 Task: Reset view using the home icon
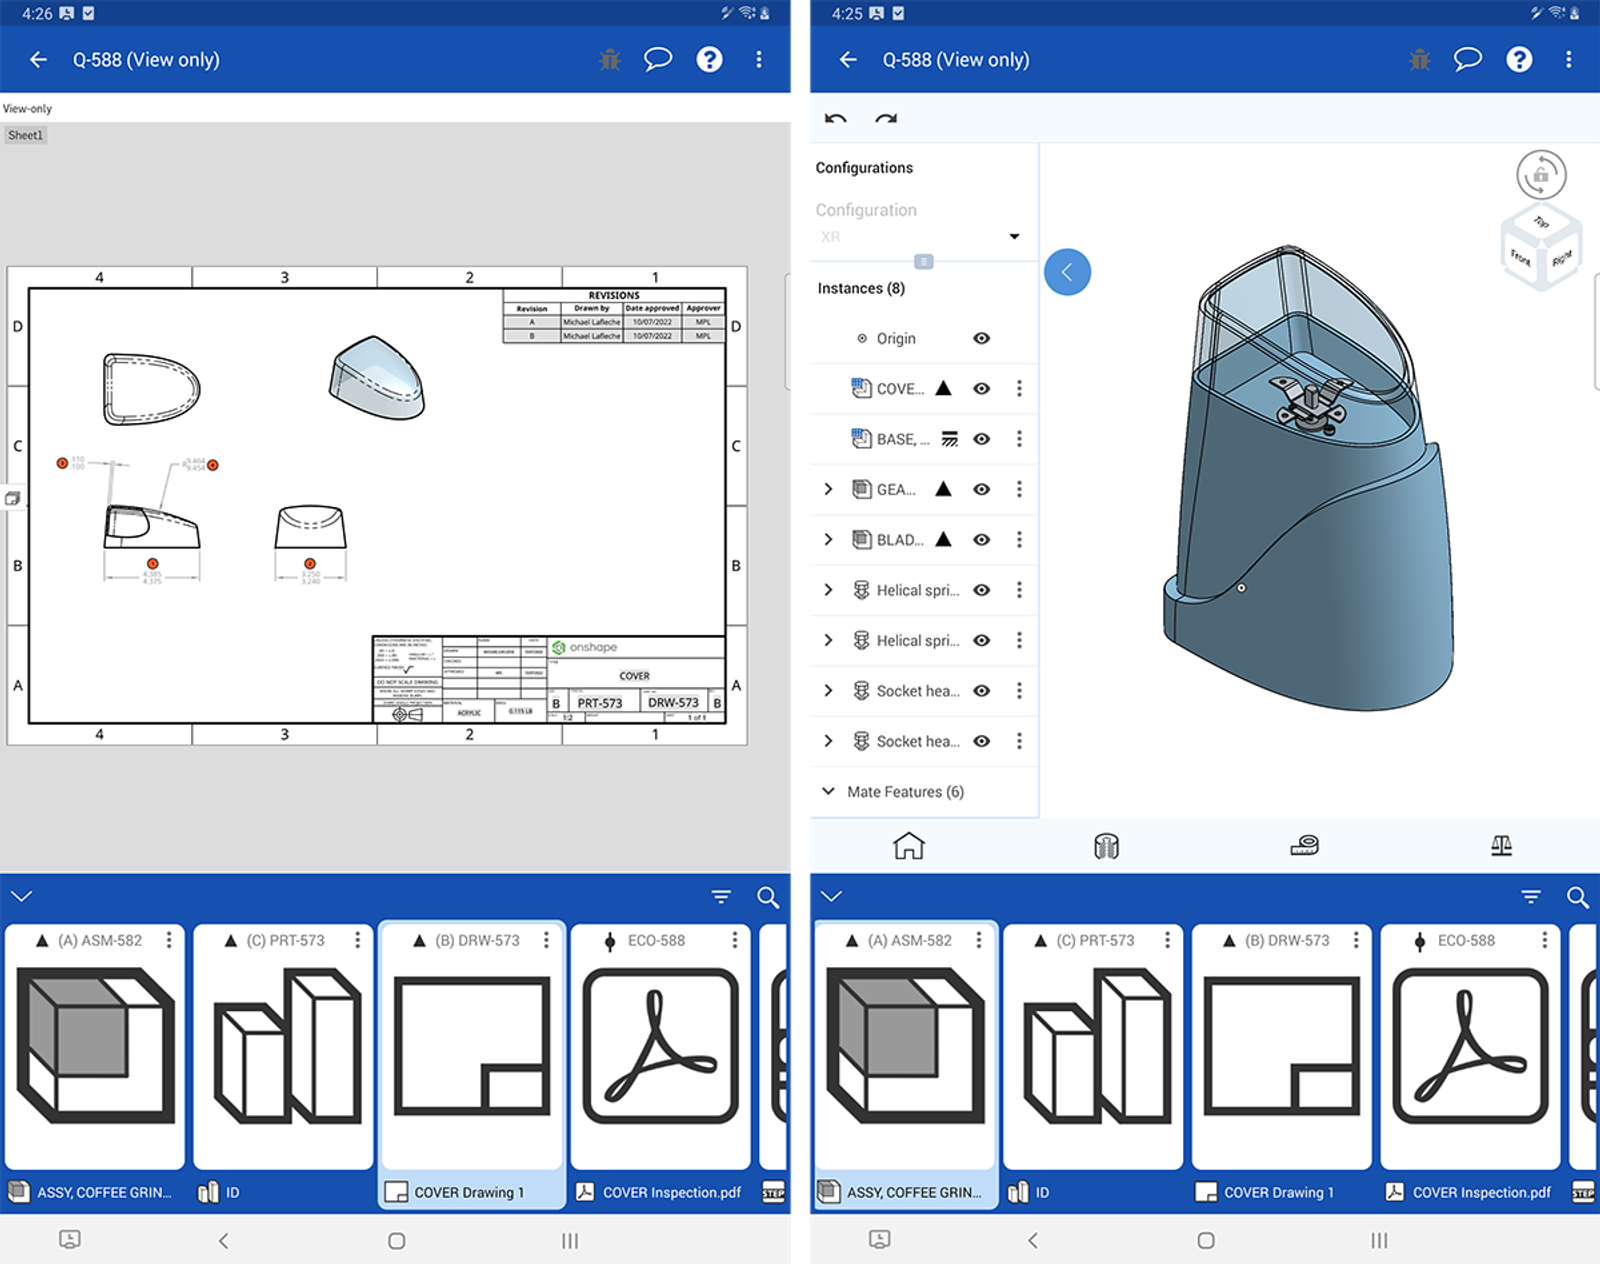click(x=910, y=846)
